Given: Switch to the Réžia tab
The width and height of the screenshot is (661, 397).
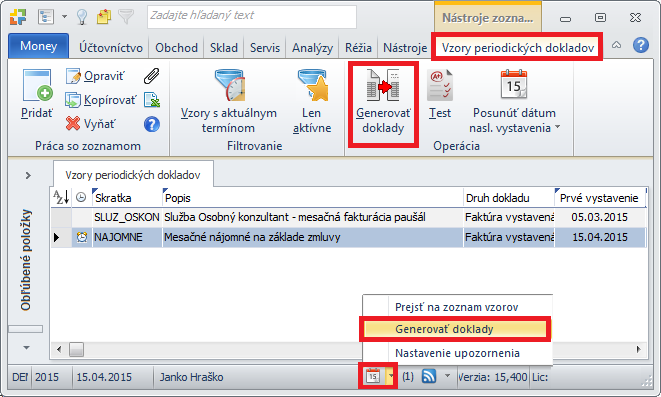Looking at the screenshot, I should click(x=358, y=48).
